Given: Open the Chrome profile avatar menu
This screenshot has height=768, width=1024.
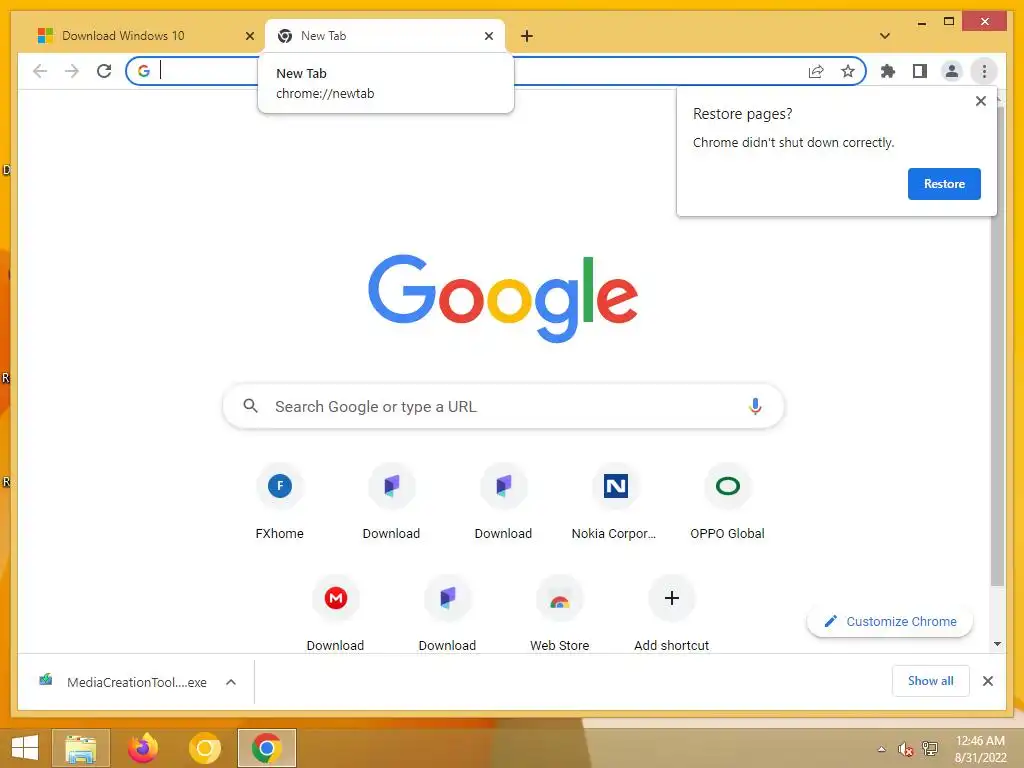Looking at the screenshot, I should pos(952,71).
